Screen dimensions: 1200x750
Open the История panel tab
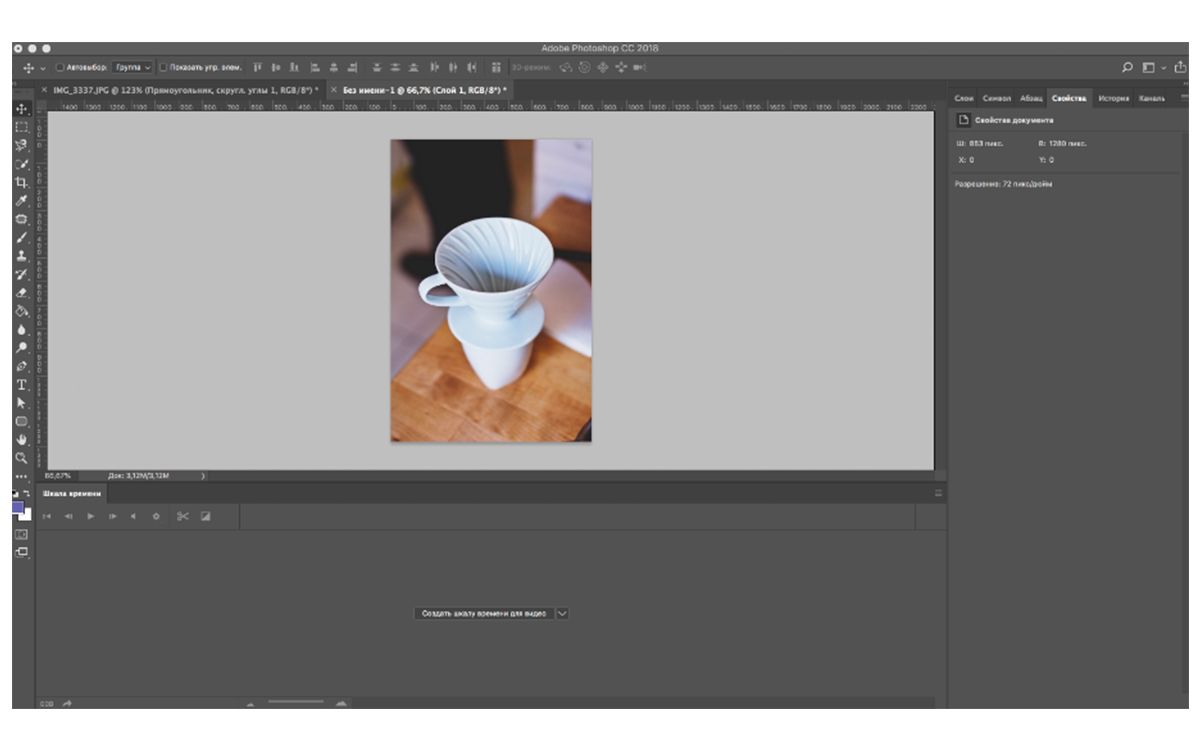point(1112,98)
